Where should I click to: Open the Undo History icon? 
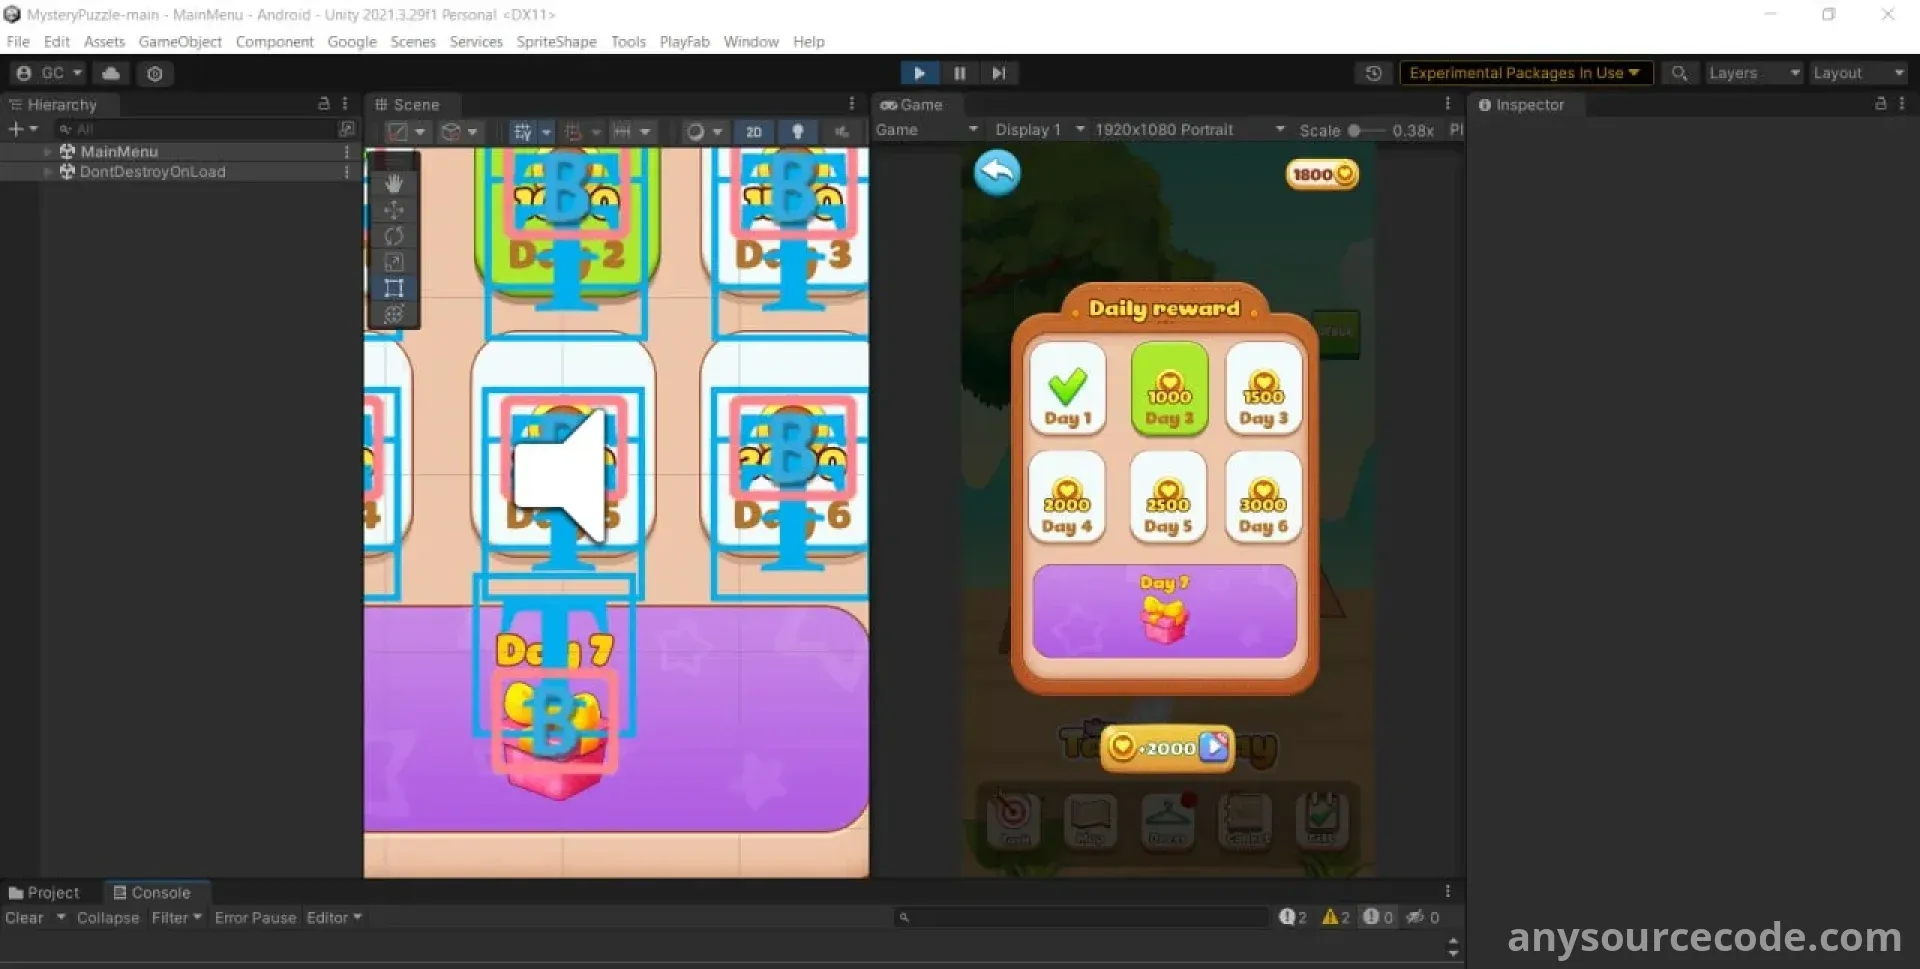point(1373,73)
